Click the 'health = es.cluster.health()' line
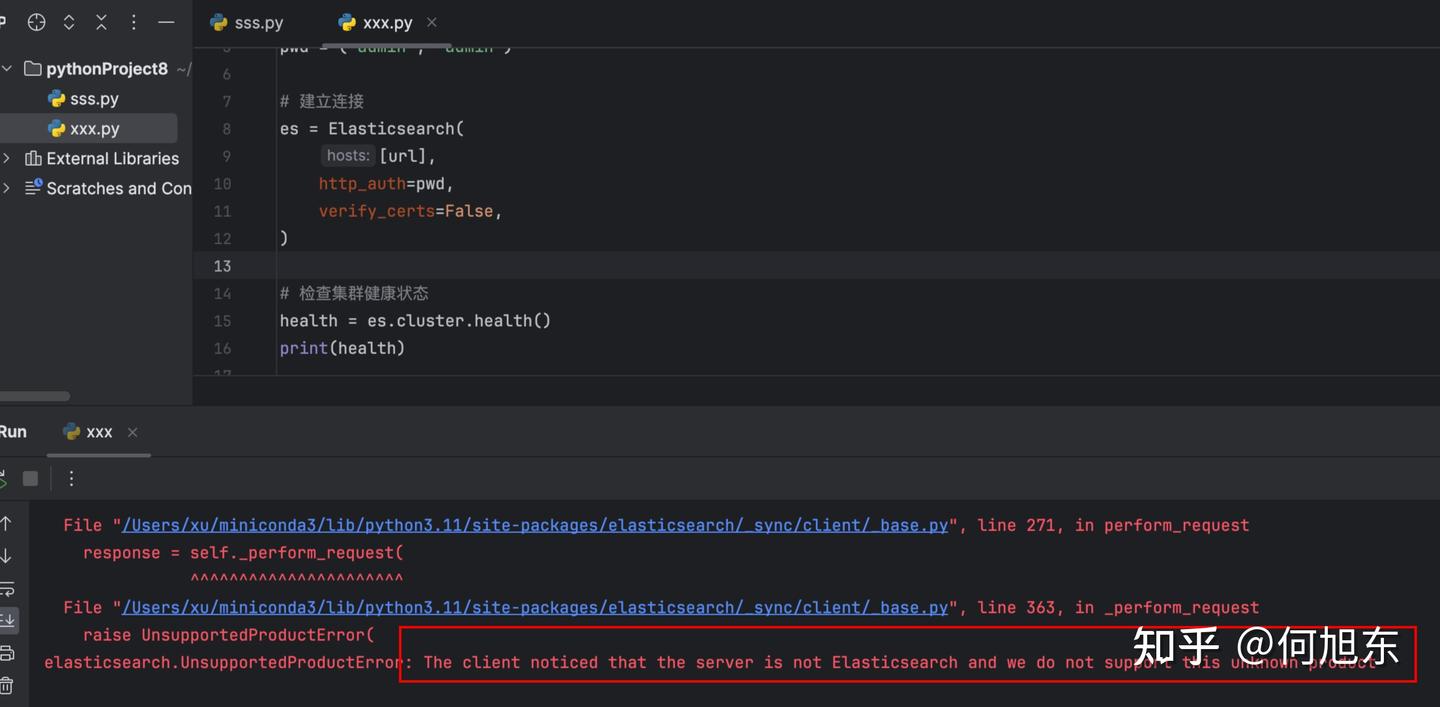 click(x=415, y=321)
